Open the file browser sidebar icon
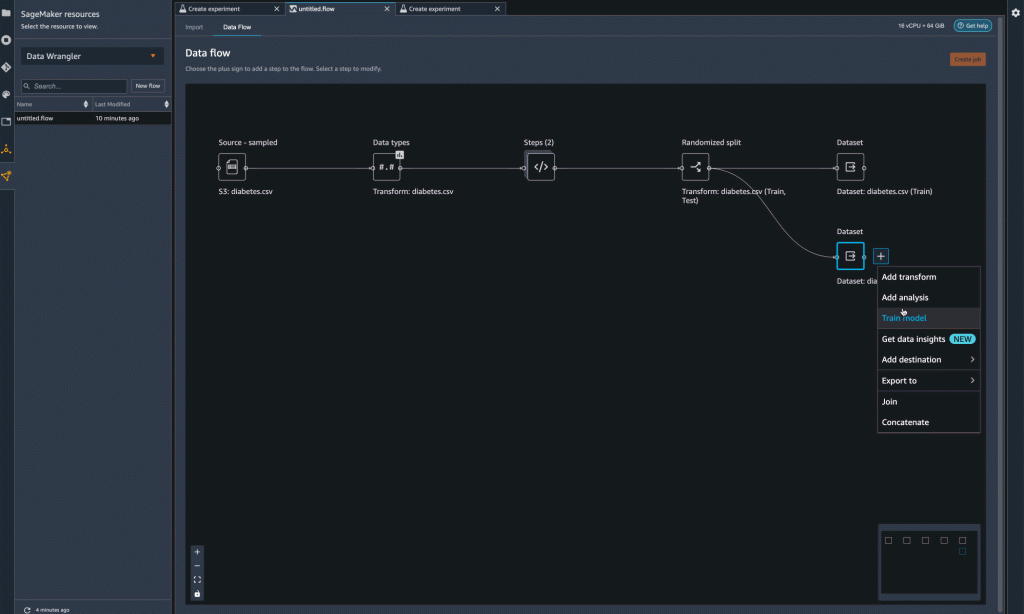This screenshot has width=1024, height=614. pyautogui.click(x=6, y=12)
